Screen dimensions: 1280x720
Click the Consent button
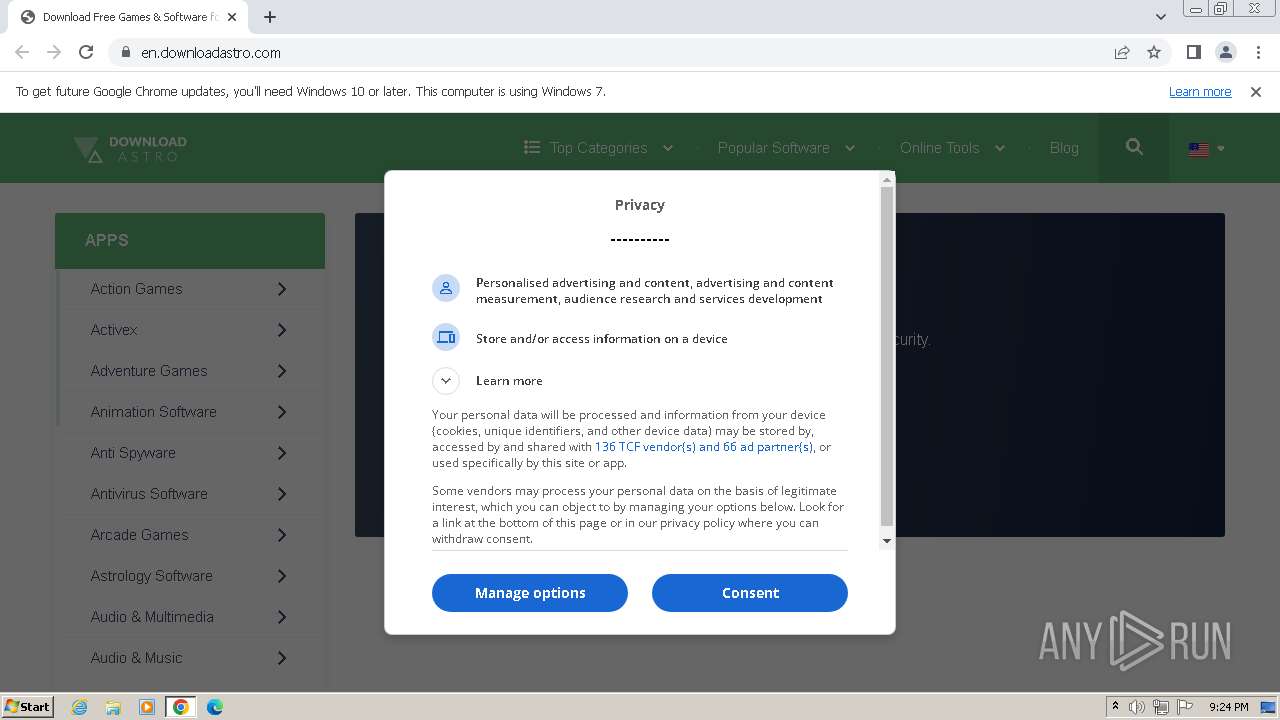[750, 593]
